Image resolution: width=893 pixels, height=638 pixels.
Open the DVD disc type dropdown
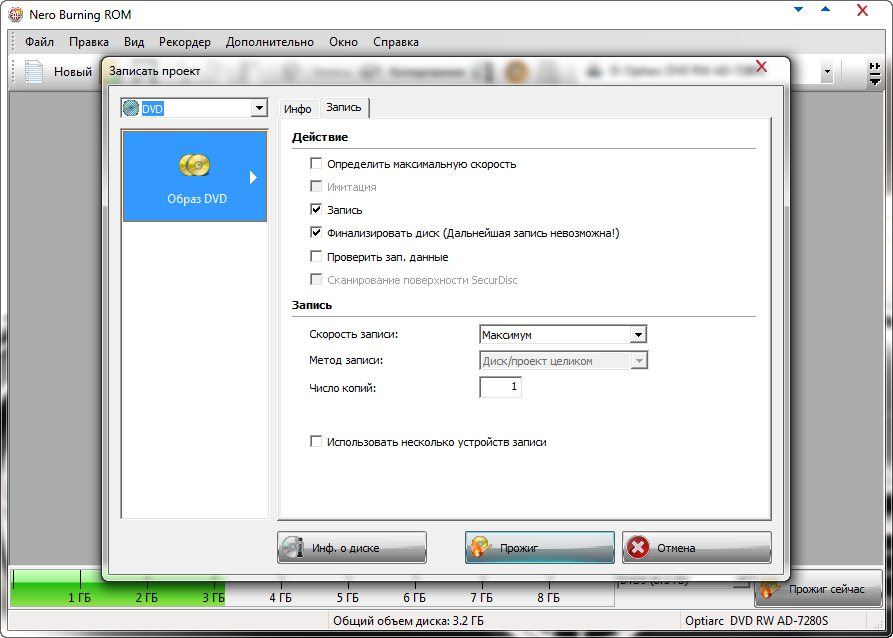(259, 108)
